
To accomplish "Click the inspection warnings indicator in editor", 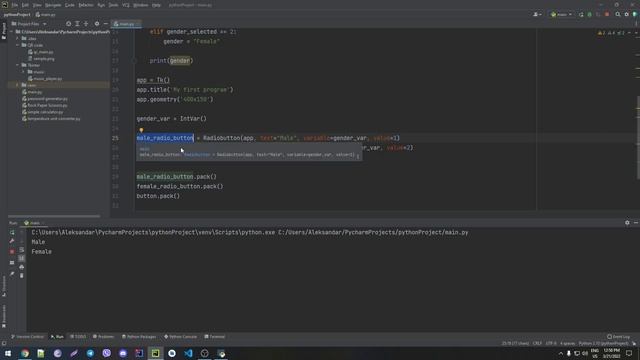I will point(611,33).
